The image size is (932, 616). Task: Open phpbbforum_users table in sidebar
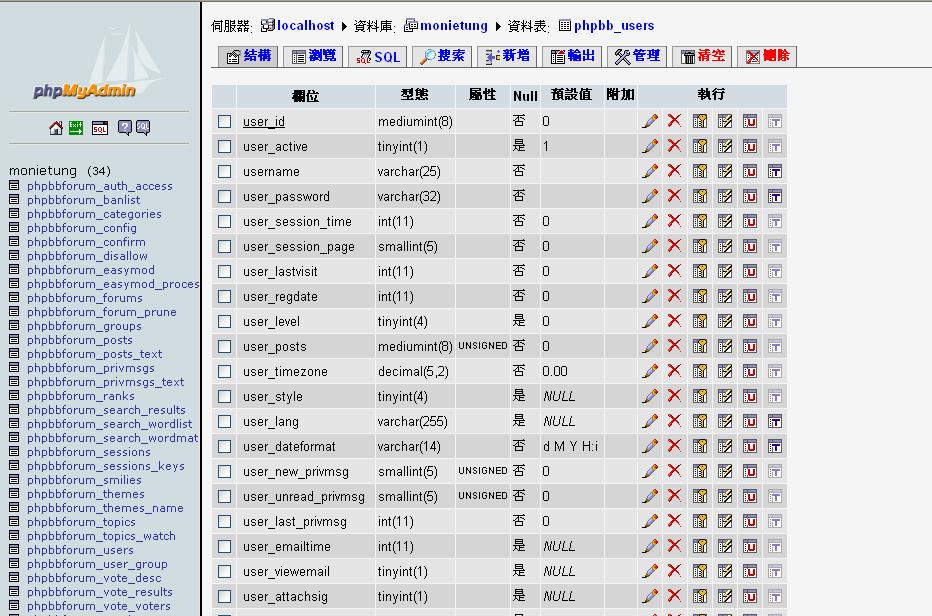(80, 550)
